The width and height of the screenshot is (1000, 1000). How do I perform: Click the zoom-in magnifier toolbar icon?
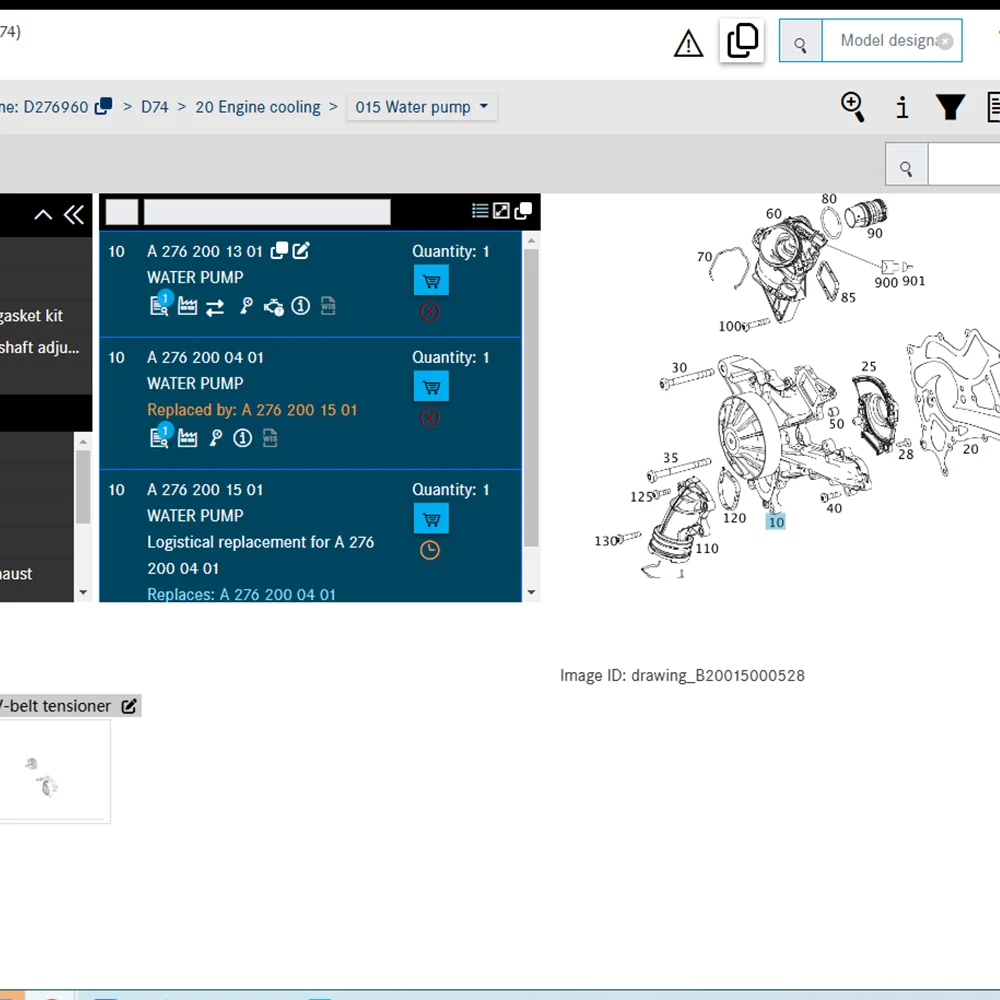click(x=853, y=107)
